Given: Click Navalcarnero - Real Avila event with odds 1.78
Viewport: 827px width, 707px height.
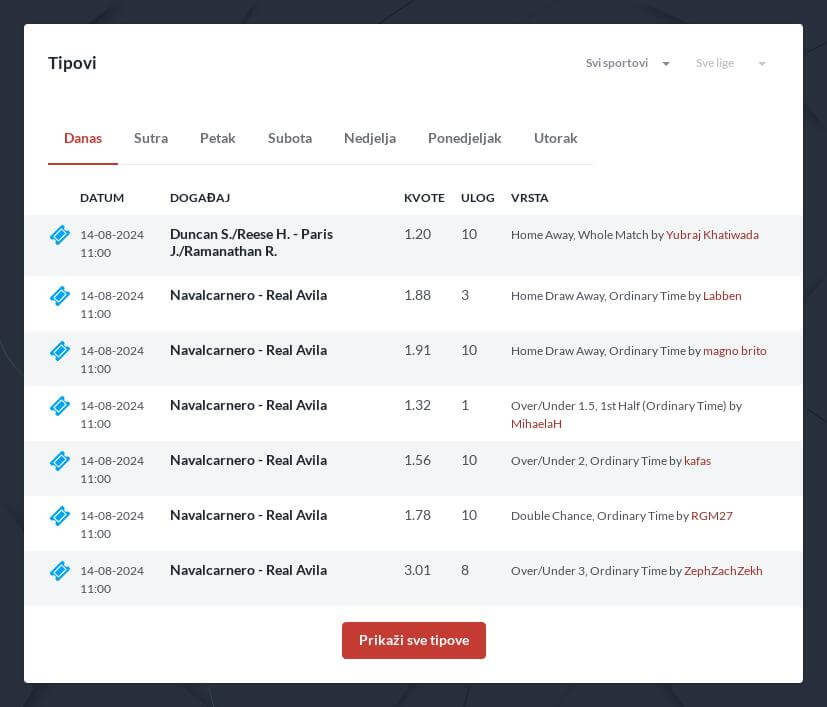Looking at the screenshot, I should tap(248, 515).
